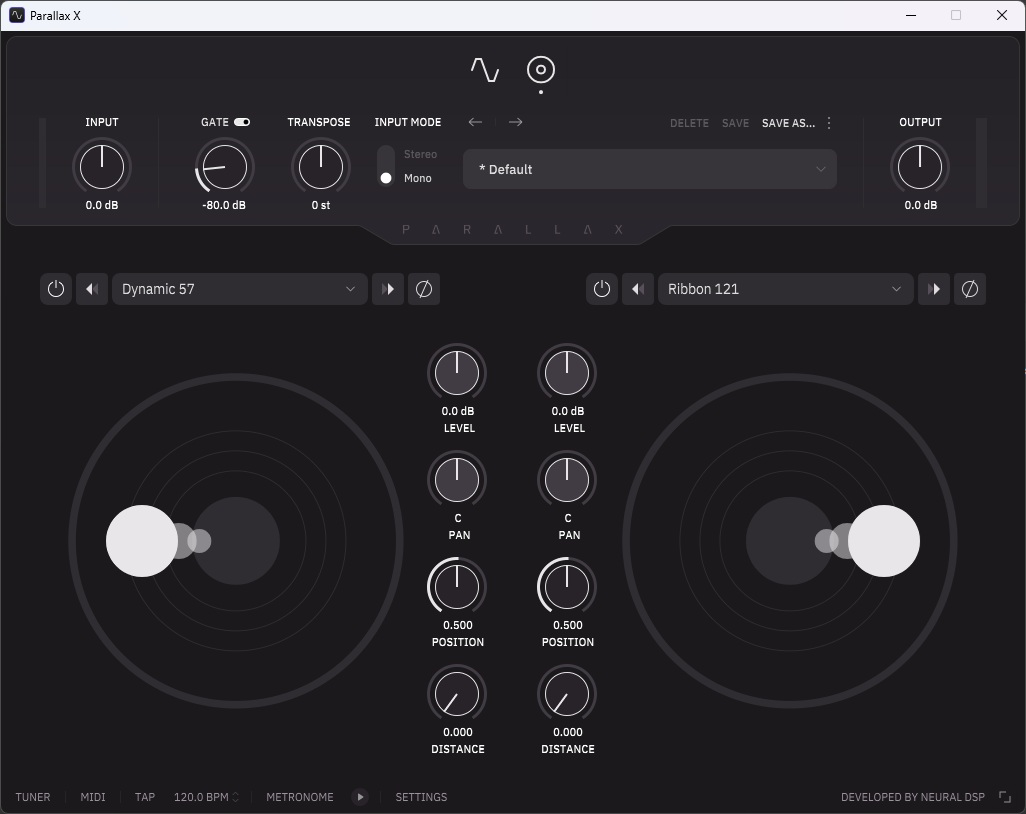
Task: Select the cab simulator target icon
Action: click(540, 70)
